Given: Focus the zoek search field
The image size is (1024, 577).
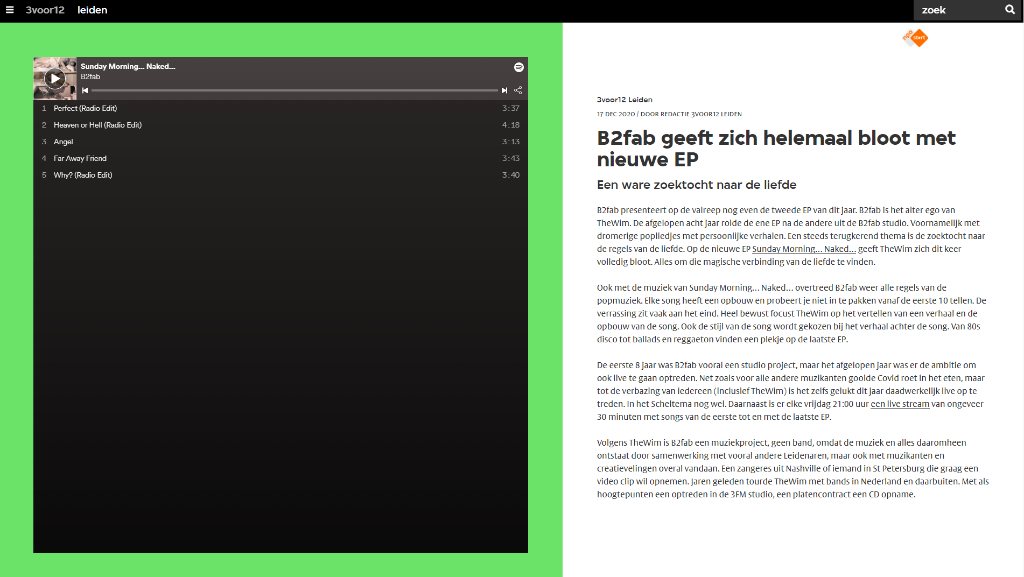Looking at the screenshot, I should pos(959,10).
